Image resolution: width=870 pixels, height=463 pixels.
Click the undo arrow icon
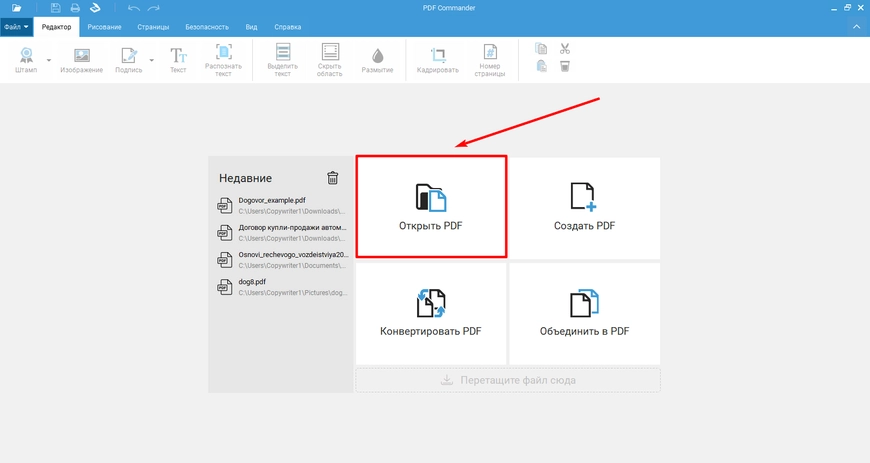point(133,8)
